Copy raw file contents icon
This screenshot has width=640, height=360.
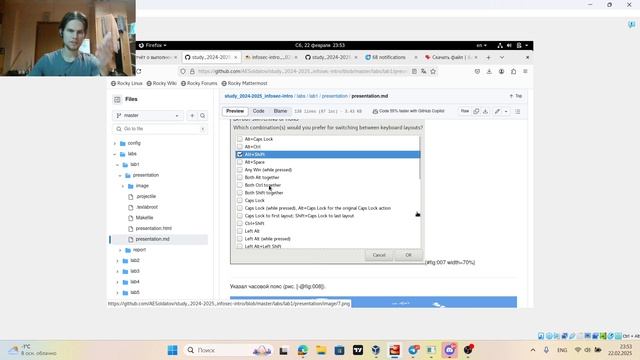click(476, 111)
